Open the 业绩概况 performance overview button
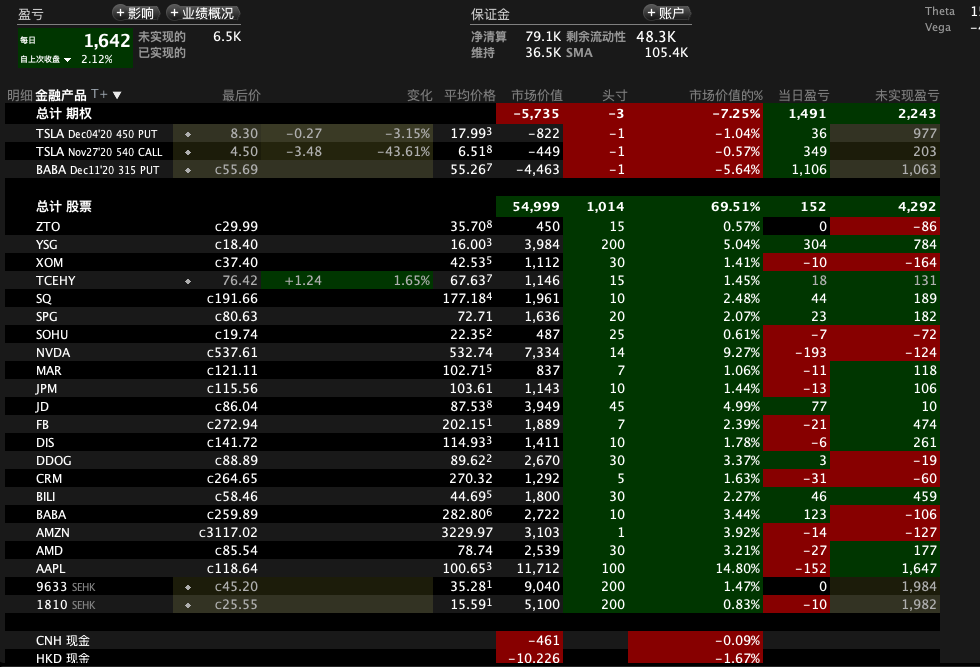Image resolution: width=980 pixels, height=667 pixels. tap(202, 13)
